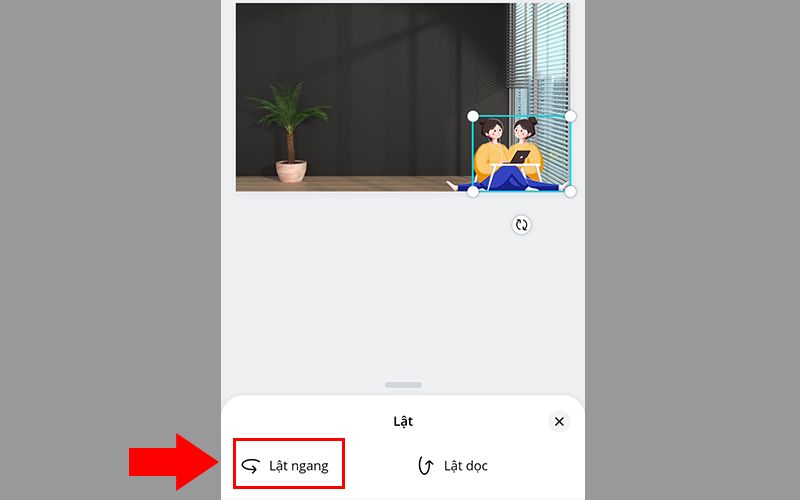
Task: Click the window blinds in the background photo
Action: (538, 56)
